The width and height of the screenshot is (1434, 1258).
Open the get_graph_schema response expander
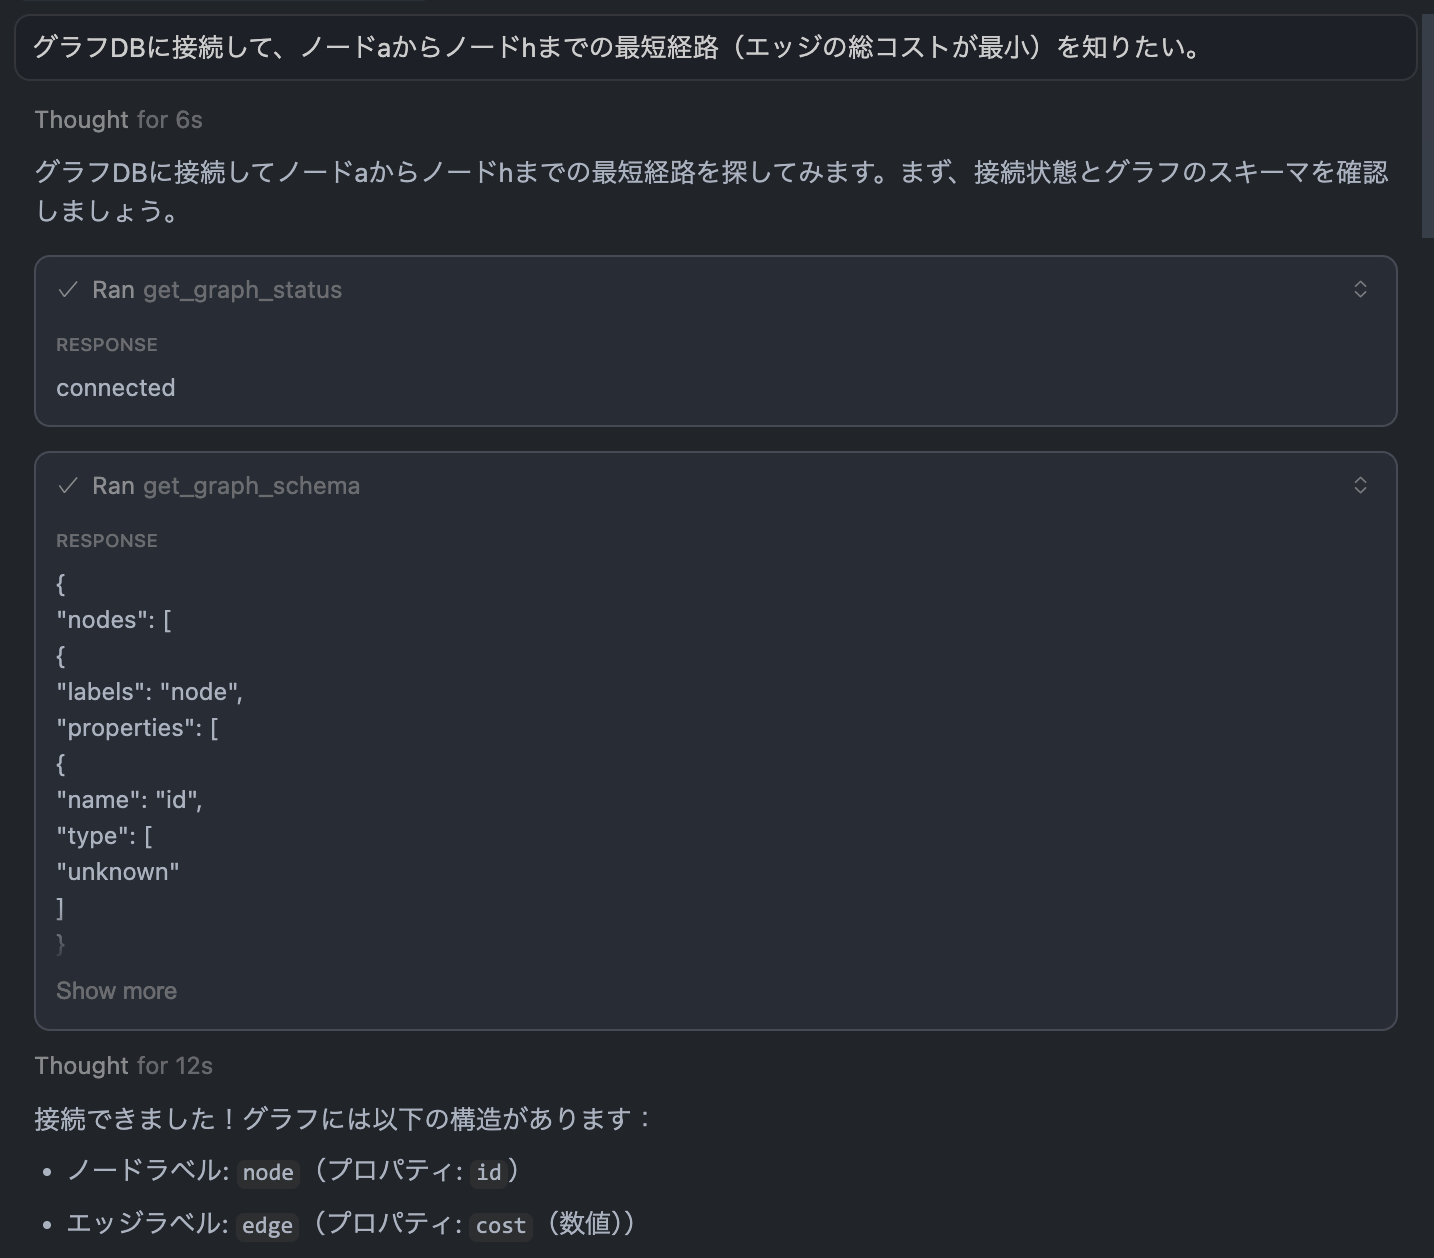coord(116,991)
